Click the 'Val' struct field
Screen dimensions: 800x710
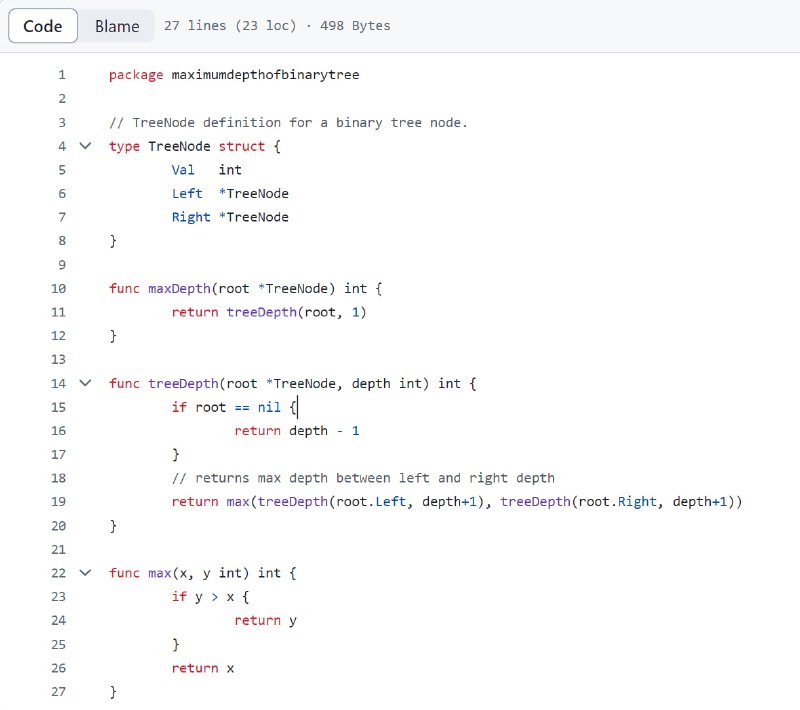coord(183,170)
